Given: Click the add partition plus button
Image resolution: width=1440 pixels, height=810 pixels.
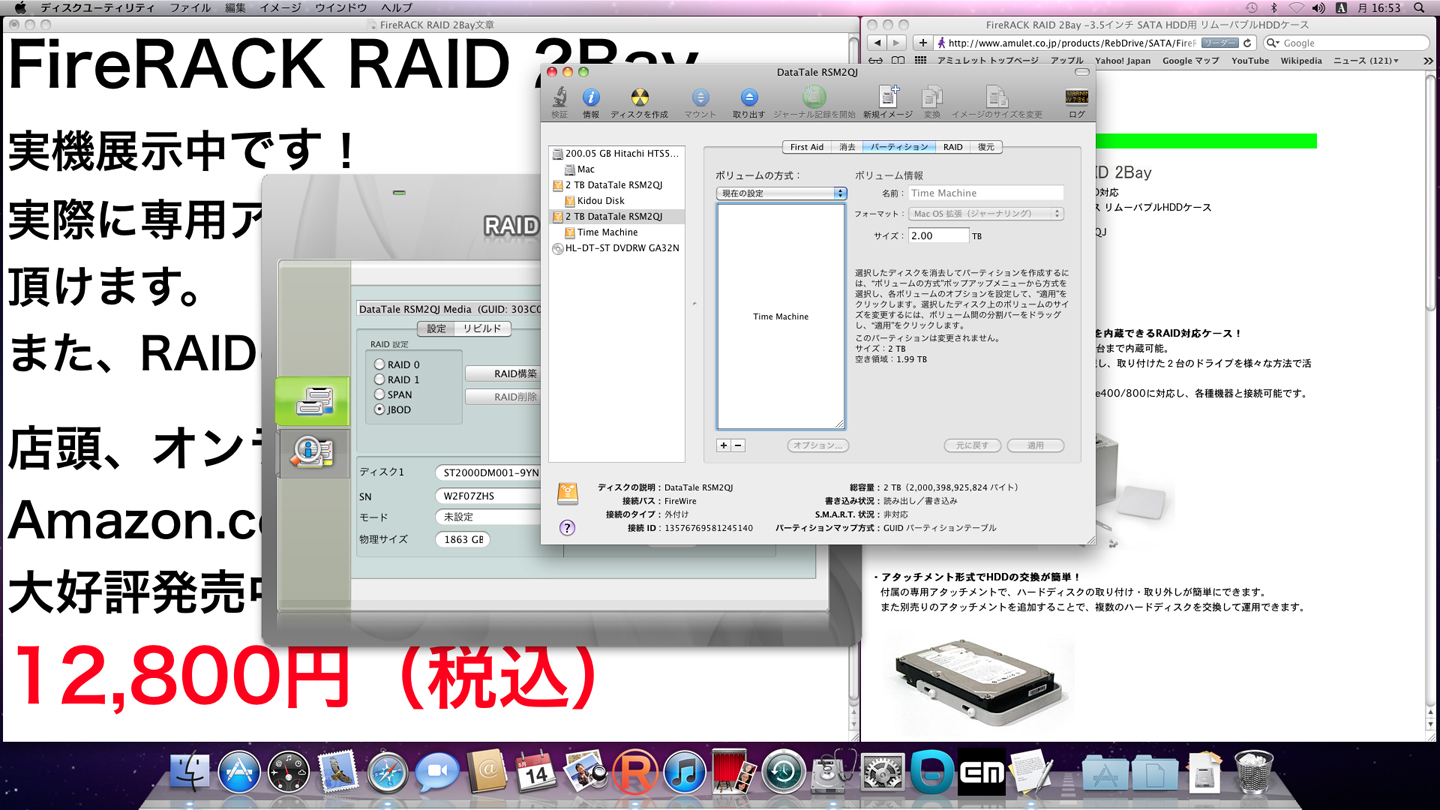Looking at the screenshot, I should (x=723, y=446).
